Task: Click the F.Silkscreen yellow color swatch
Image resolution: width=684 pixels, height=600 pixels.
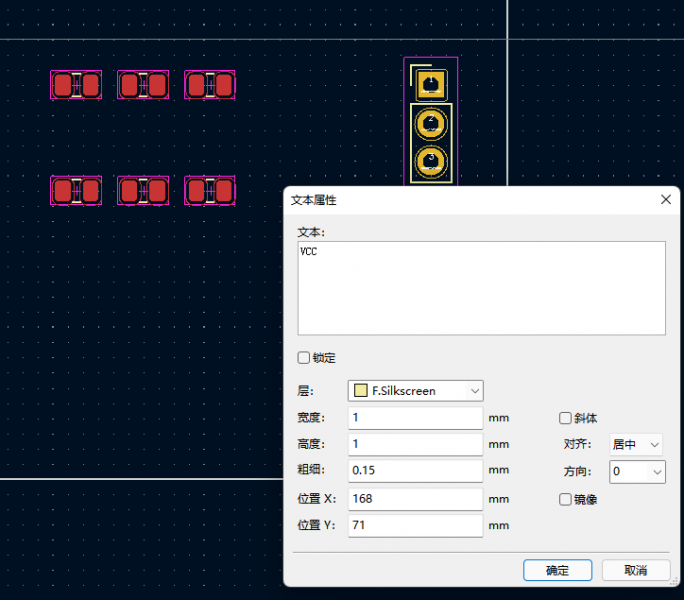Action: click(360, 391)
